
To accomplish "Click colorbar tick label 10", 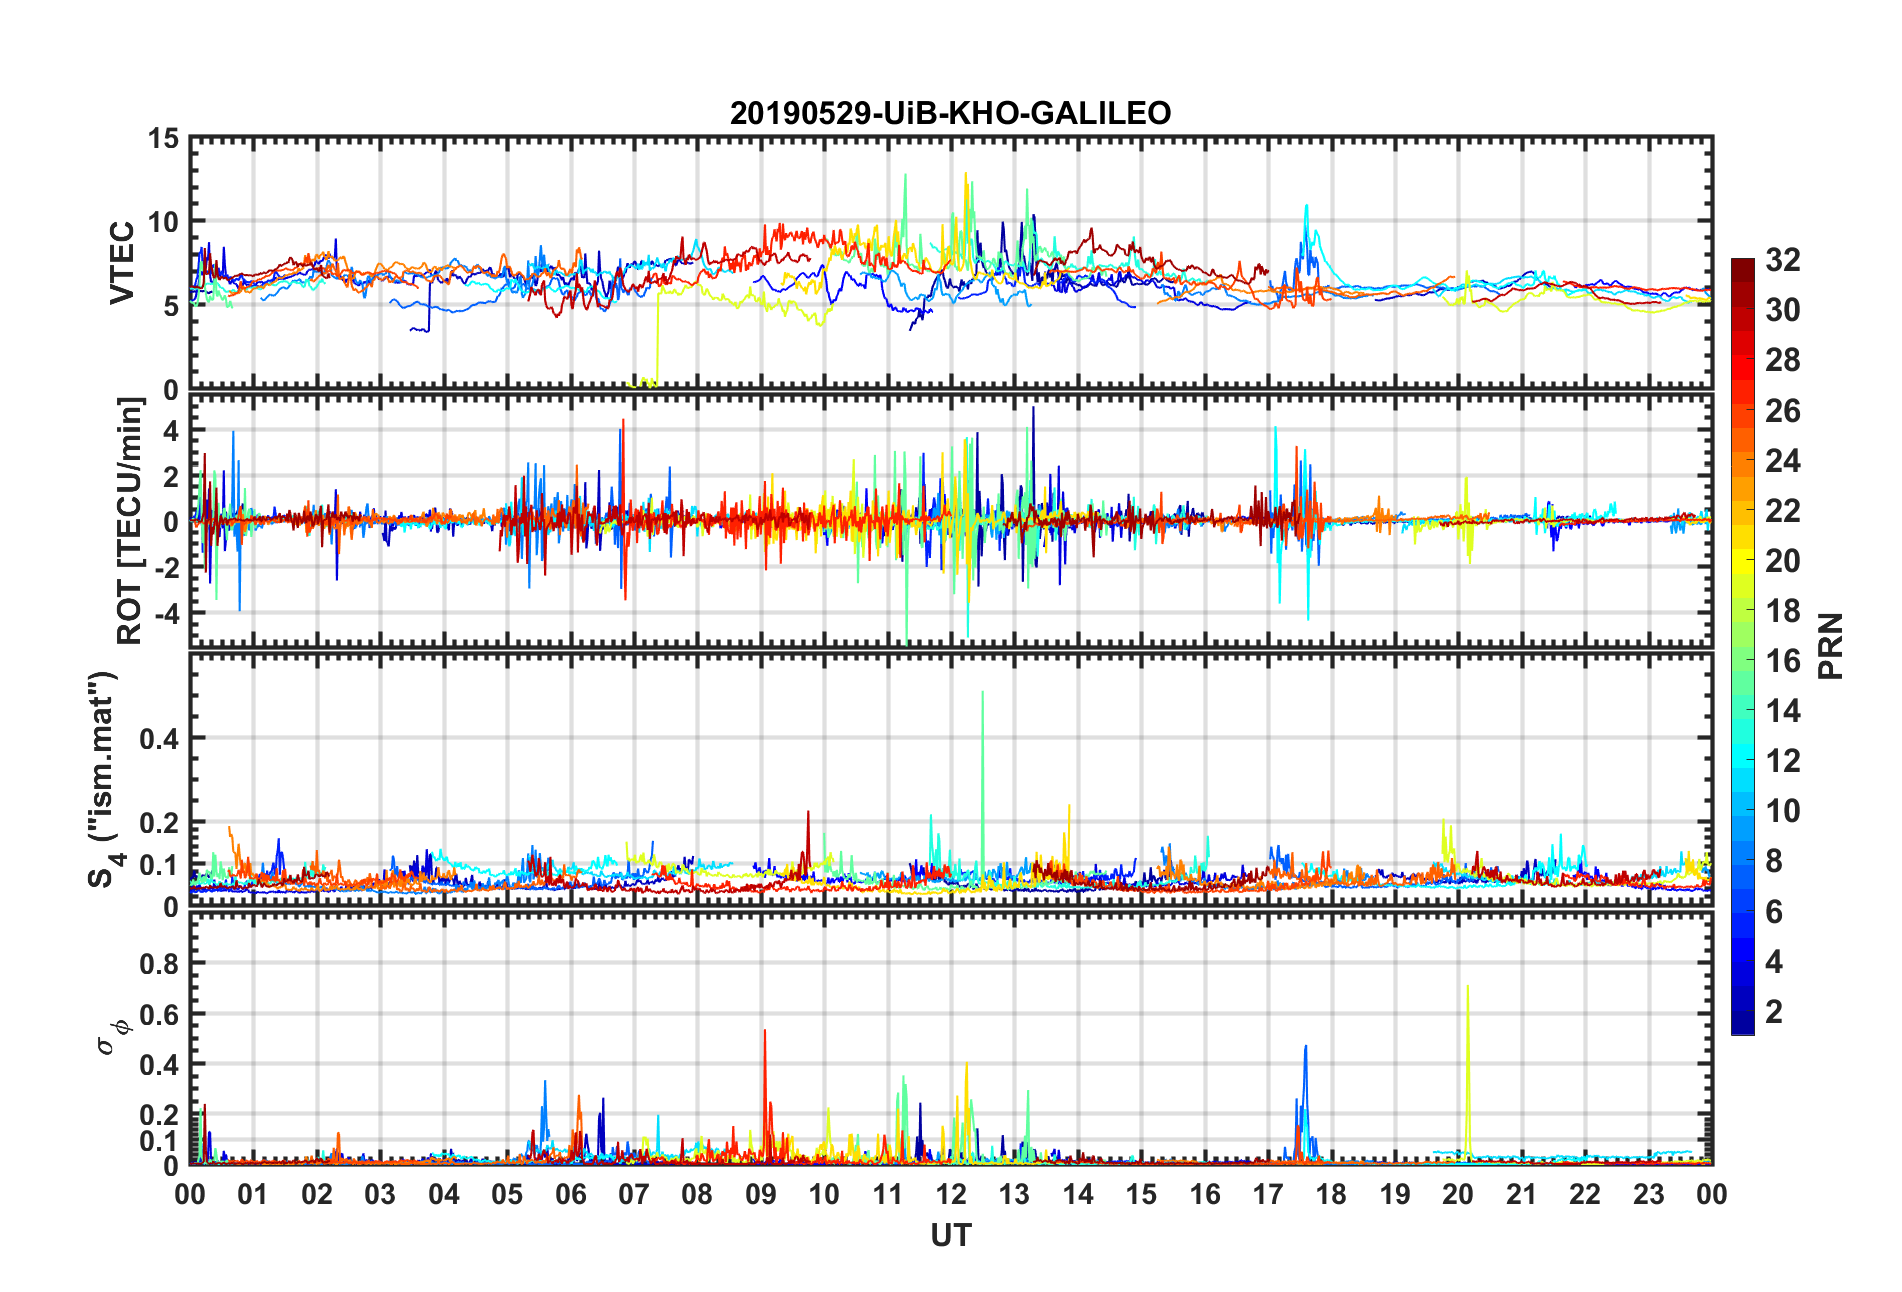I will [x=1783, y=811].
